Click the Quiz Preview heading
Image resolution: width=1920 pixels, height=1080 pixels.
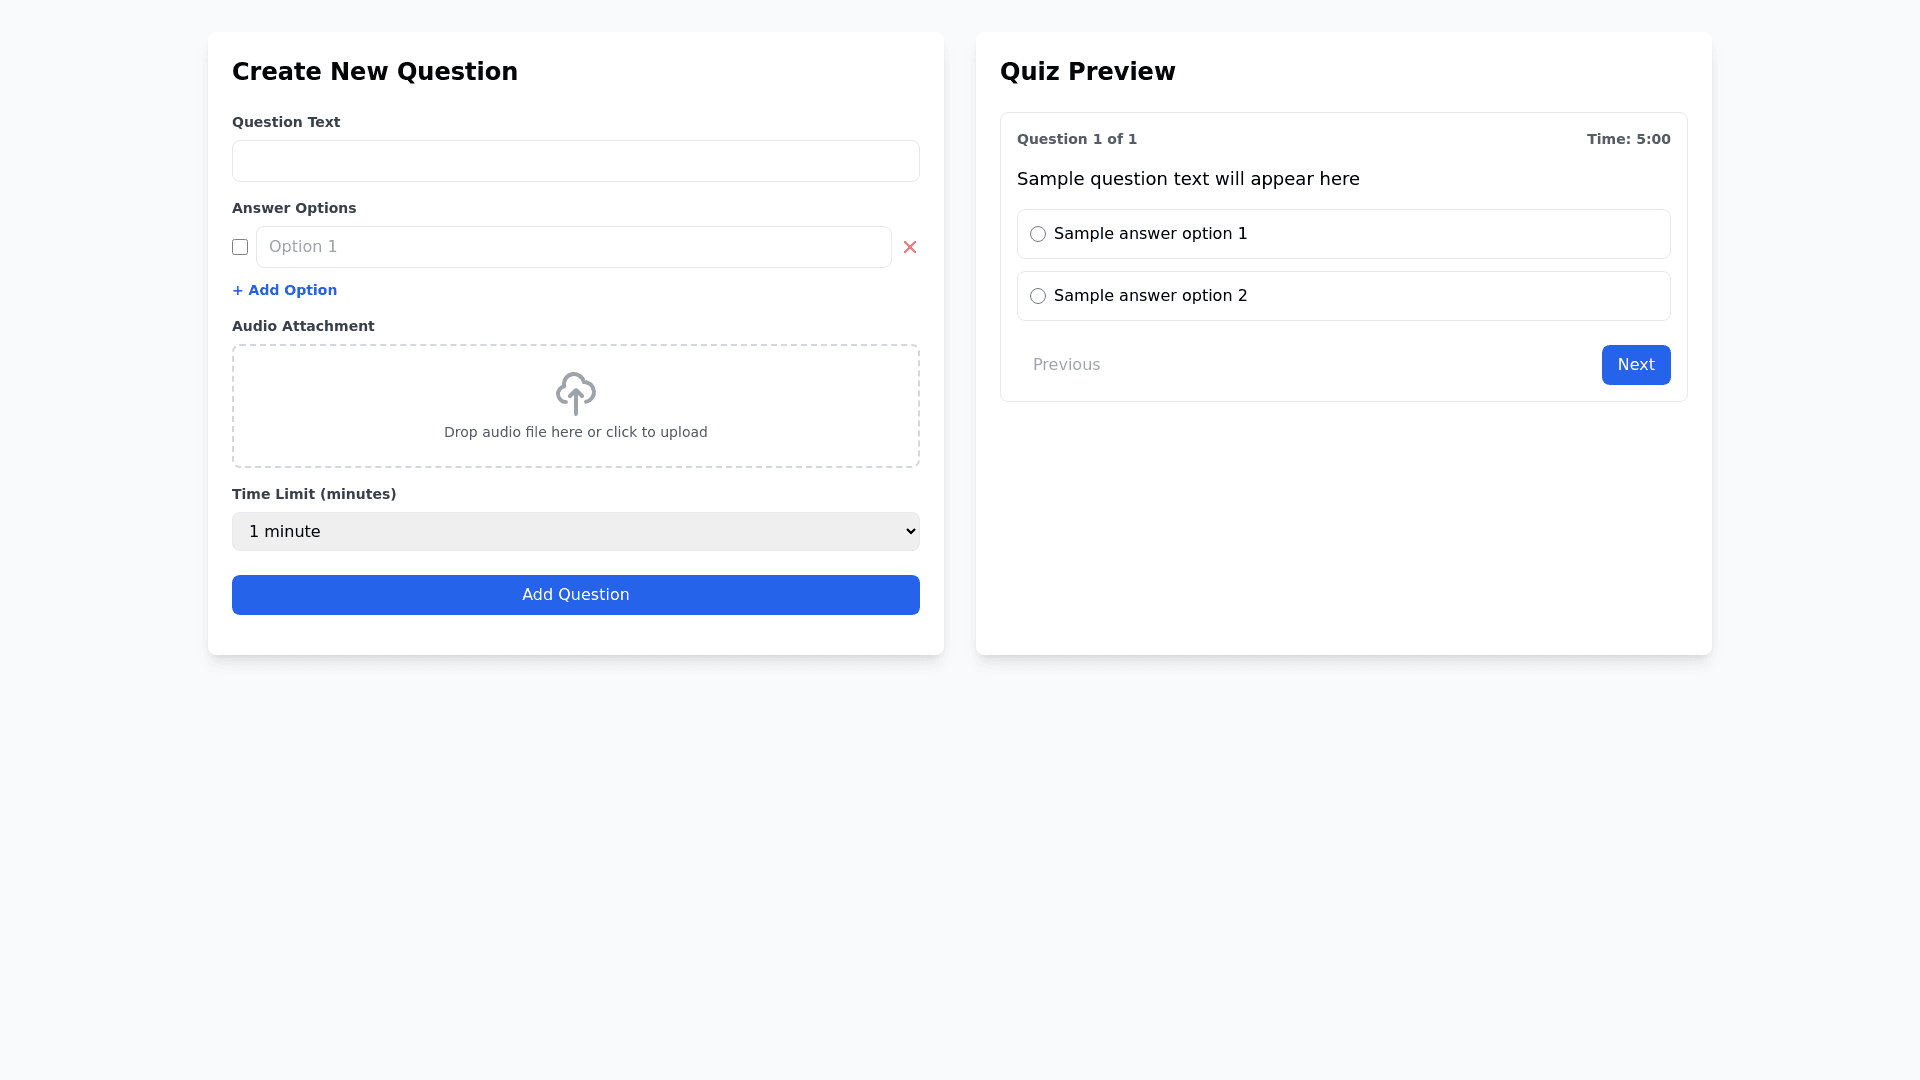(x=1087, y=72)
